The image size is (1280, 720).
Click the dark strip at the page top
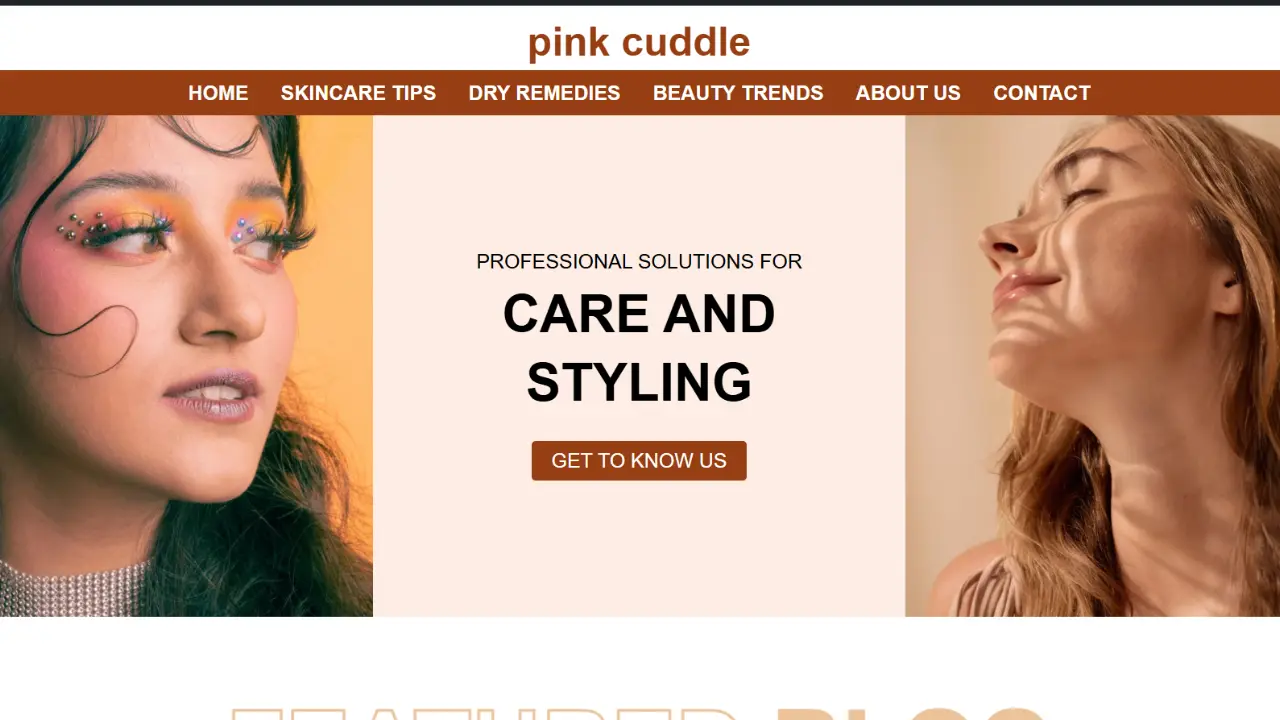(x=640, y=3)
